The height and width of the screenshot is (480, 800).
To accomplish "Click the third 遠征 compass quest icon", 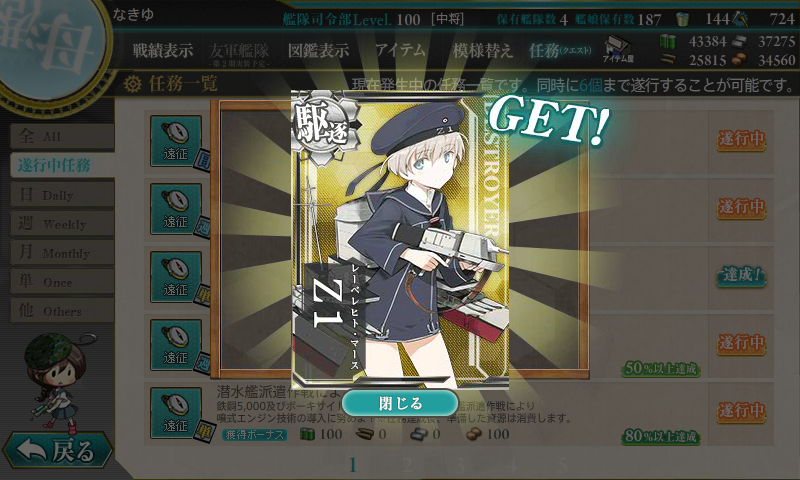I will pos(176,277).
